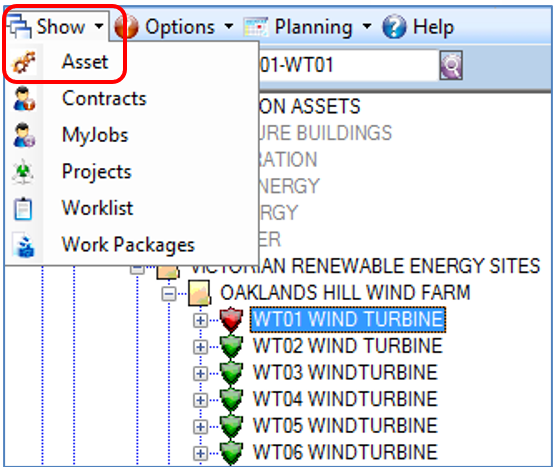Screen dimensions: 554x467
Task: Click the asset search text field
Action: (x=348, y=65)
